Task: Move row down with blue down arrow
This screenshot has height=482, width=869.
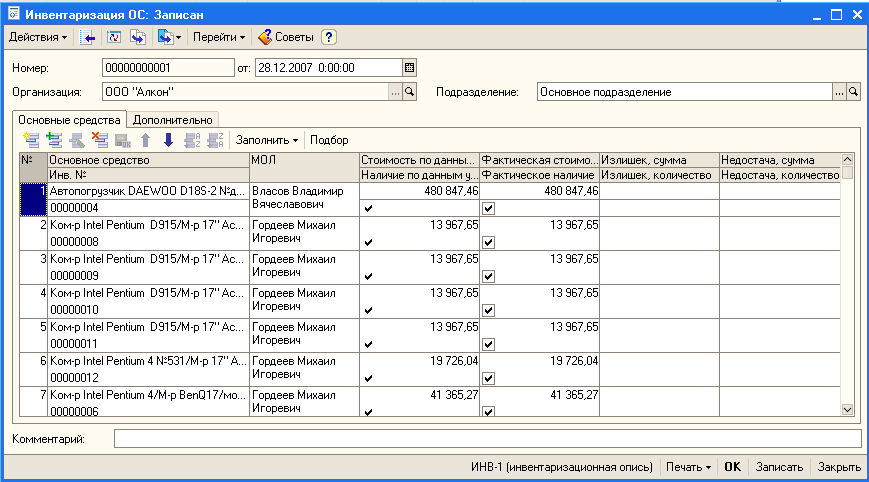Action: pyautogui.click(x=168, y=140)
